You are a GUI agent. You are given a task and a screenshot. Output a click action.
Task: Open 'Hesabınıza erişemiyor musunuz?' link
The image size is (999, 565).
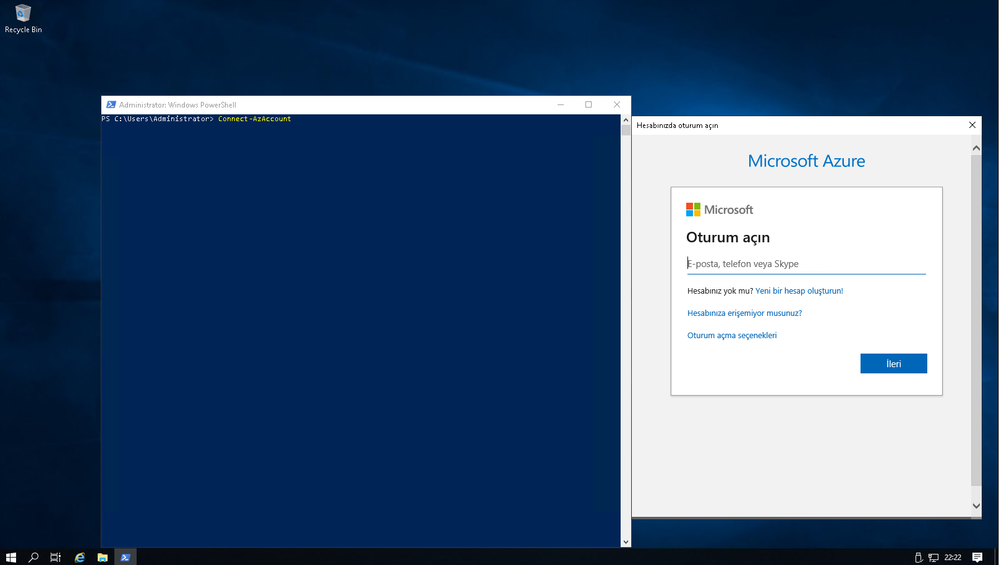(x=744, y=313)
